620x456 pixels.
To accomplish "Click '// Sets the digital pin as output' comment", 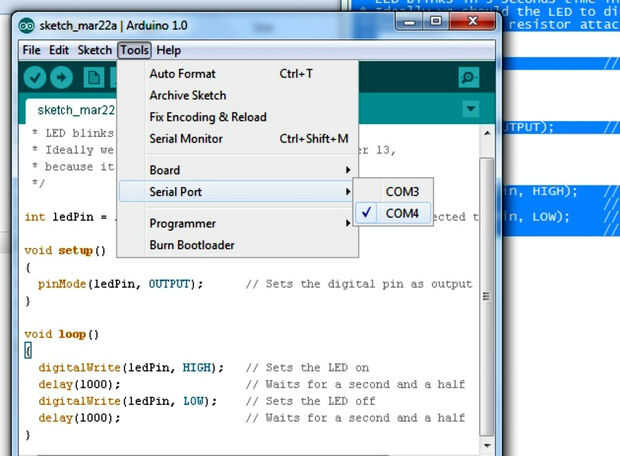I will 359,284.
